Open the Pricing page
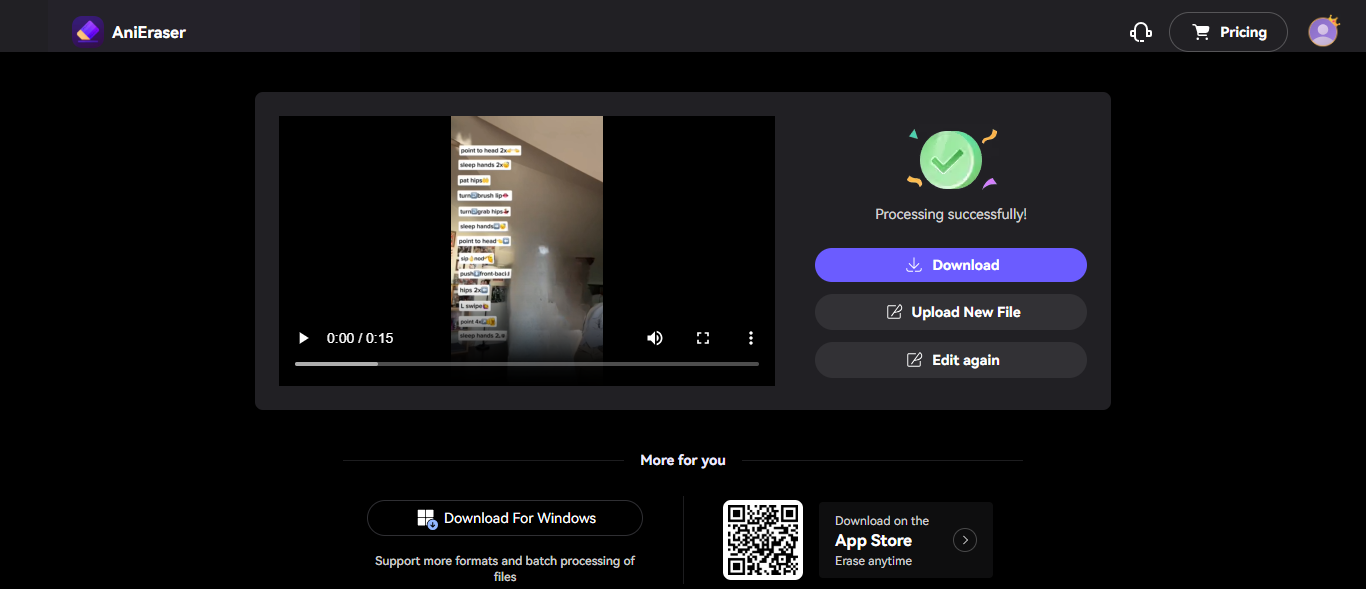The height and width of the screenshot is (589, 1366). pyautogui.click(x=1228, y=32)
